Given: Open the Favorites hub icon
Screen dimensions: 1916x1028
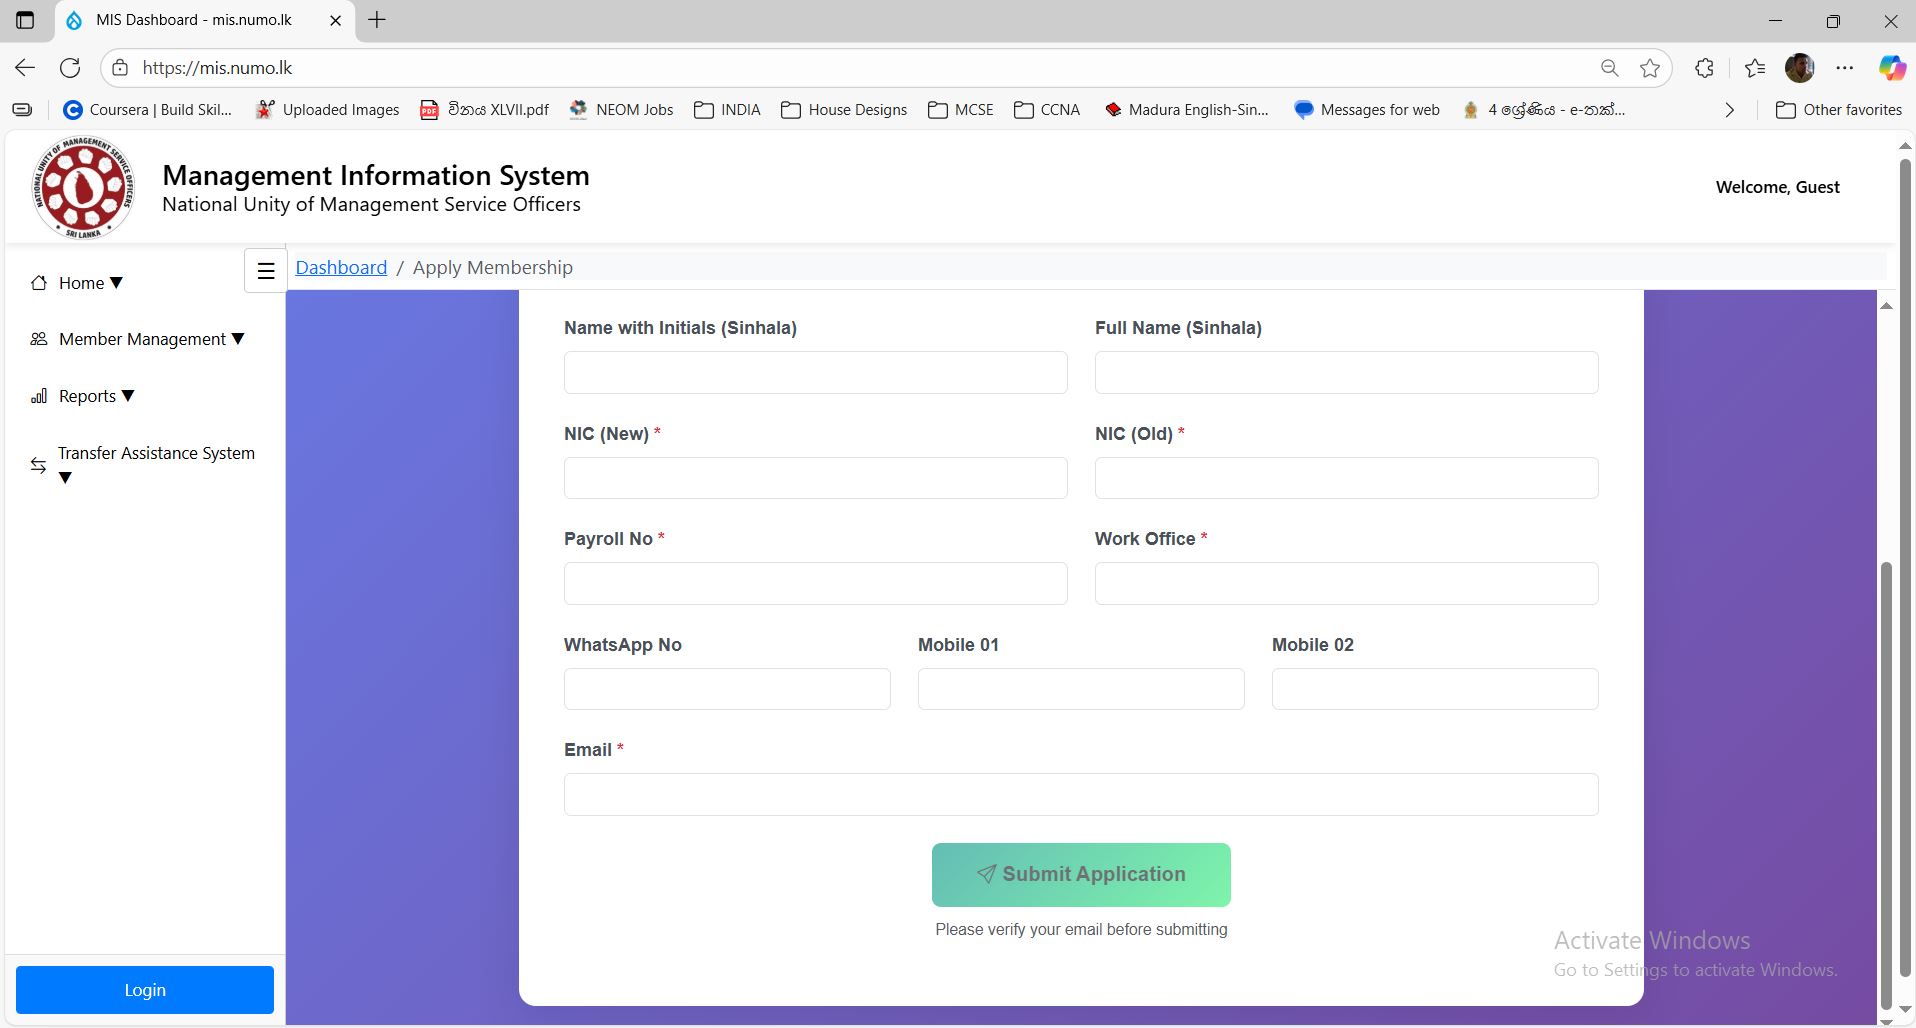Looking at the screenshot, I should (x=1754, y=68).
